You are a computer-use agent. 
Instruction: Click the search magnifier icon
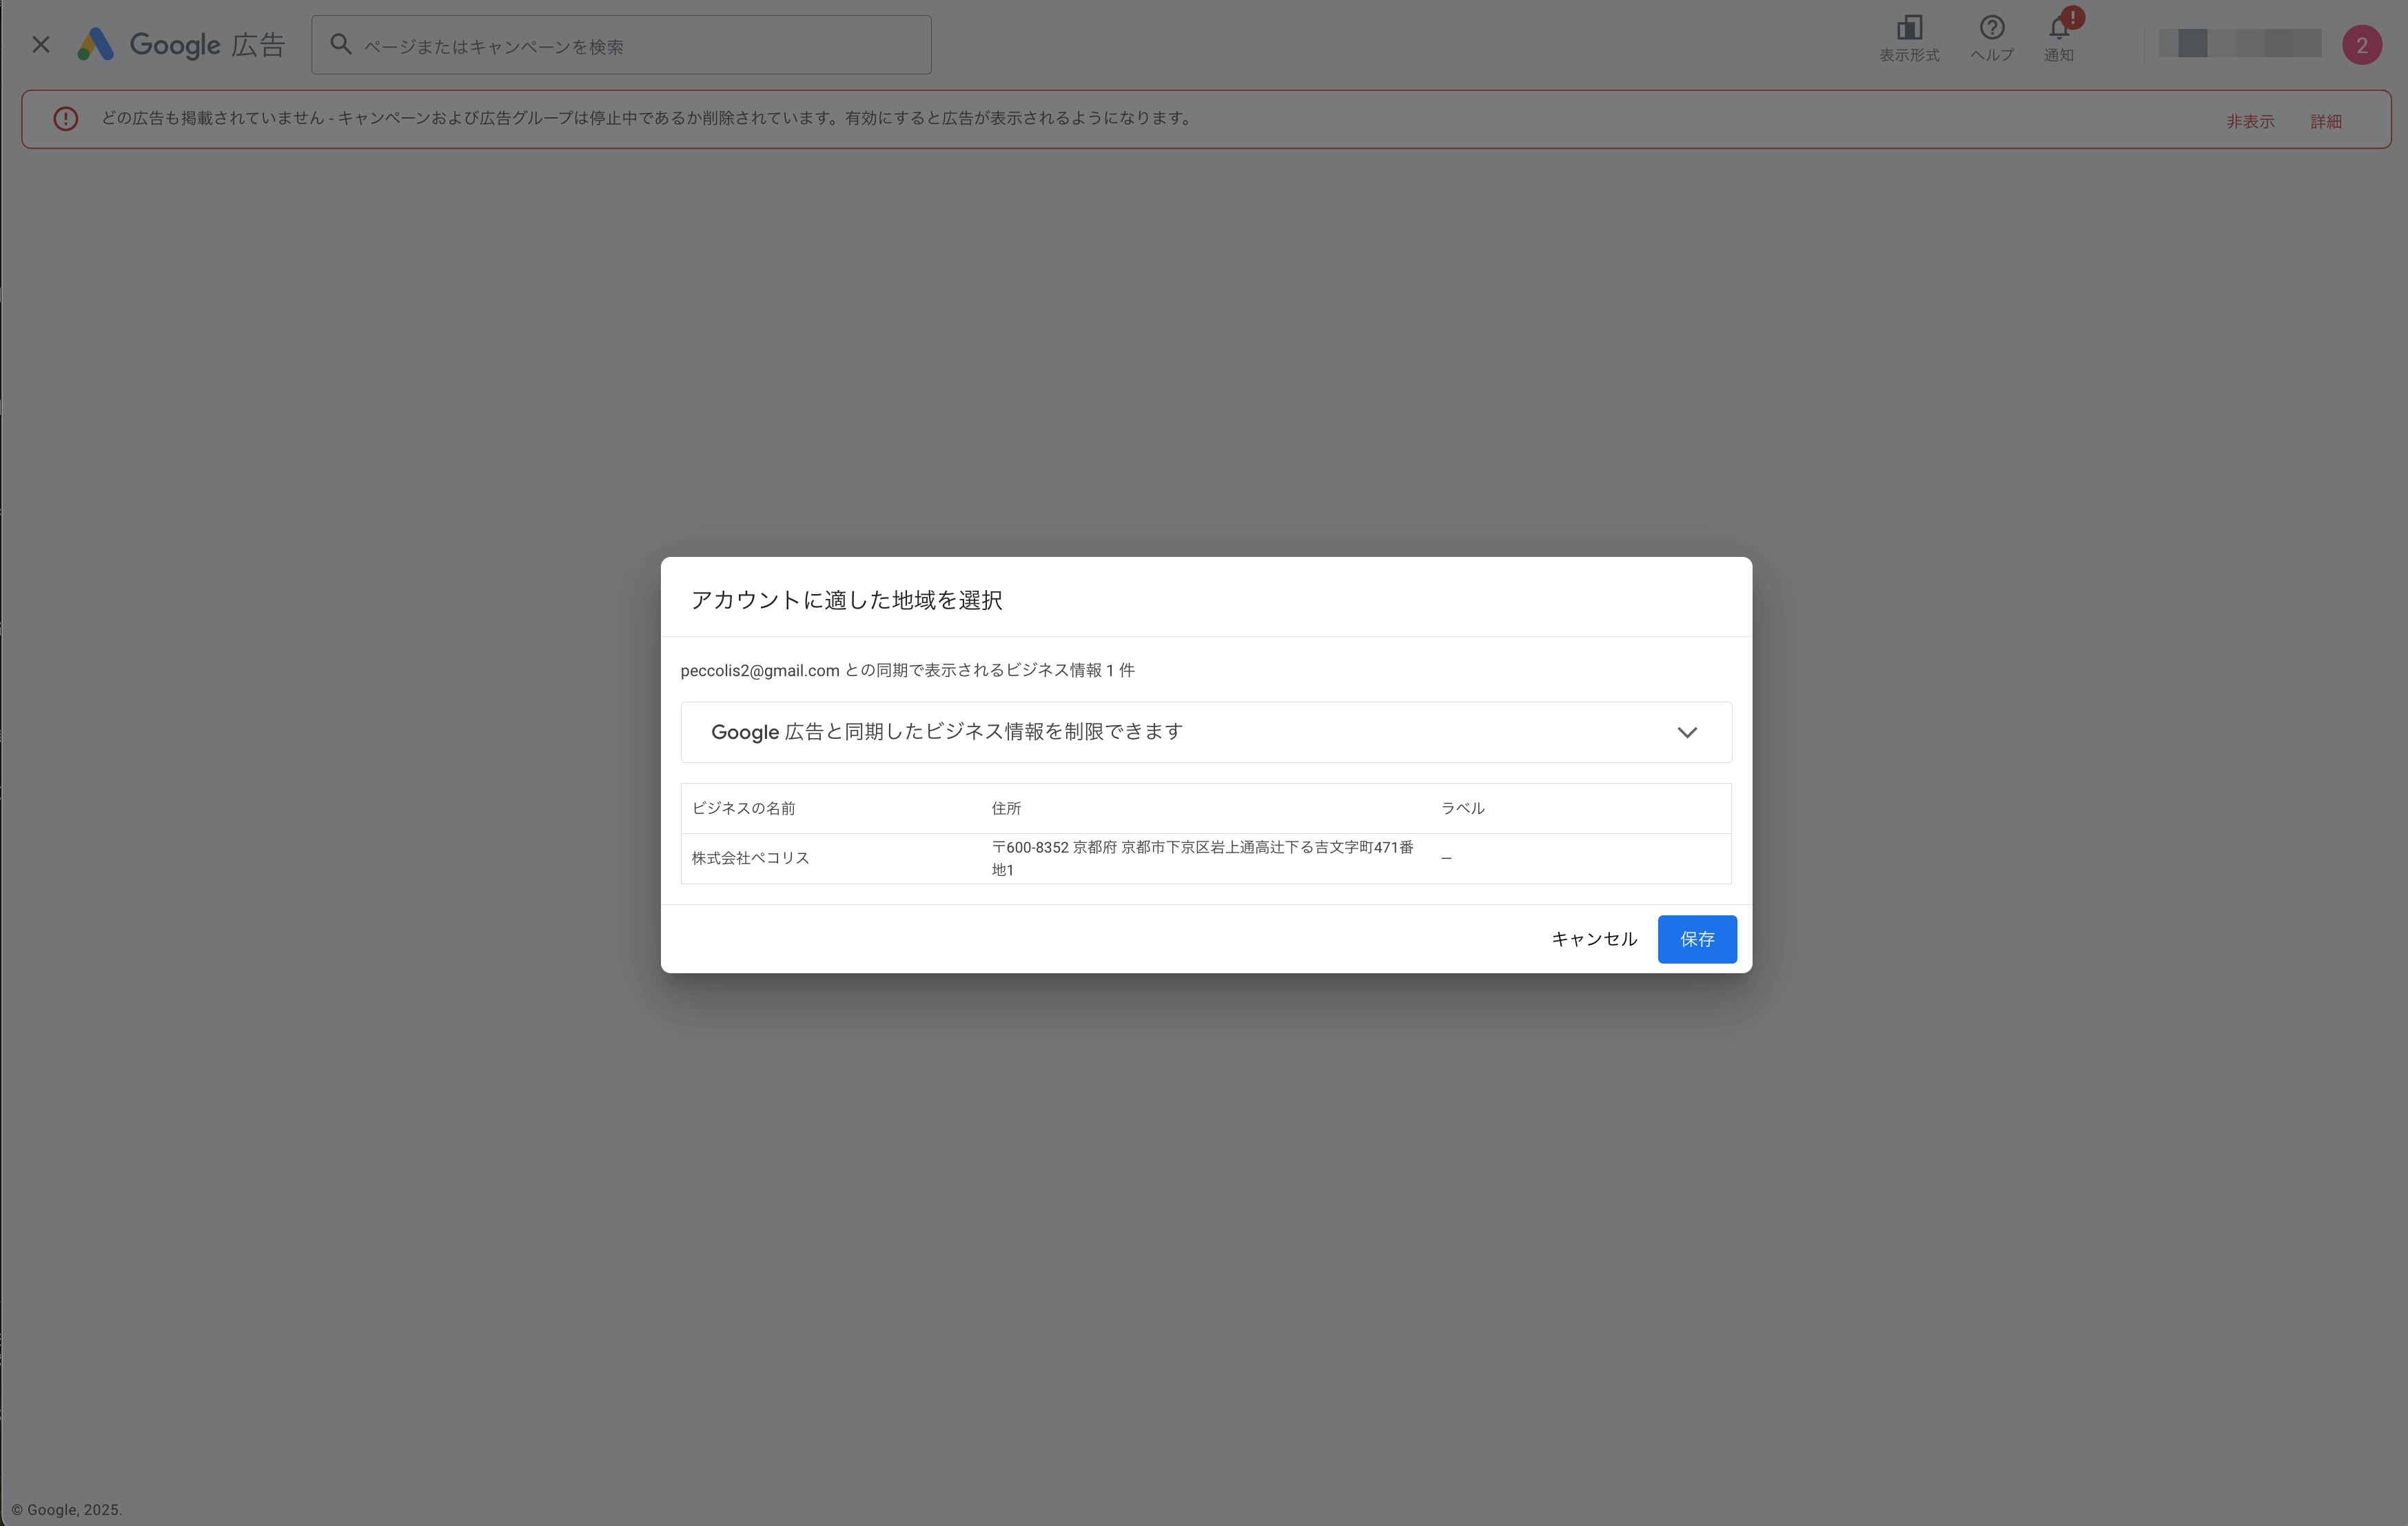341,45
